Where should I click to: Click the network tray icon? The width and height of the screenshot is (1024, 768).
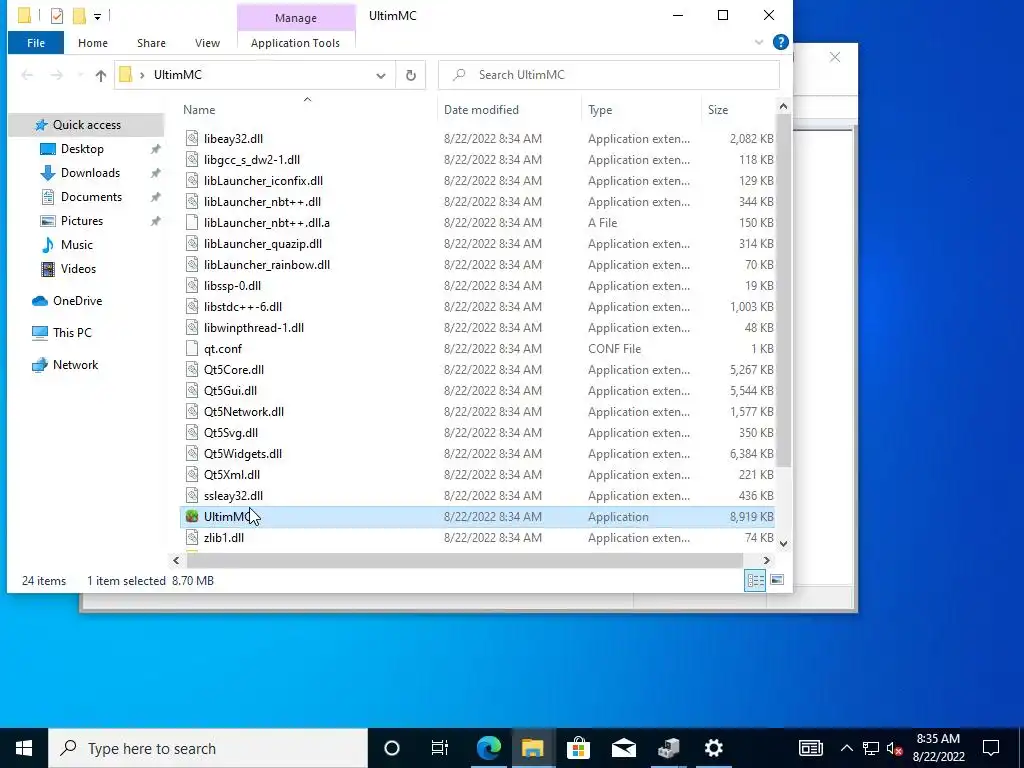tap(871, 748)
